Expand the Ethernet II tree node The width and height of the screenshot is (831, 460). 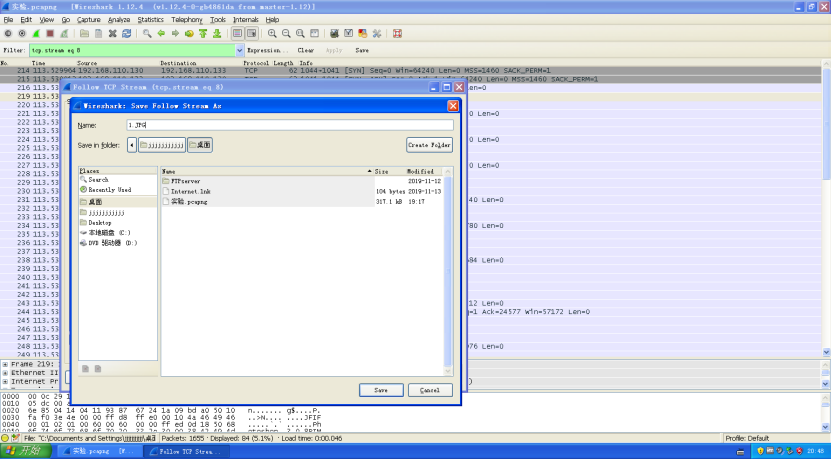point(5,373)
